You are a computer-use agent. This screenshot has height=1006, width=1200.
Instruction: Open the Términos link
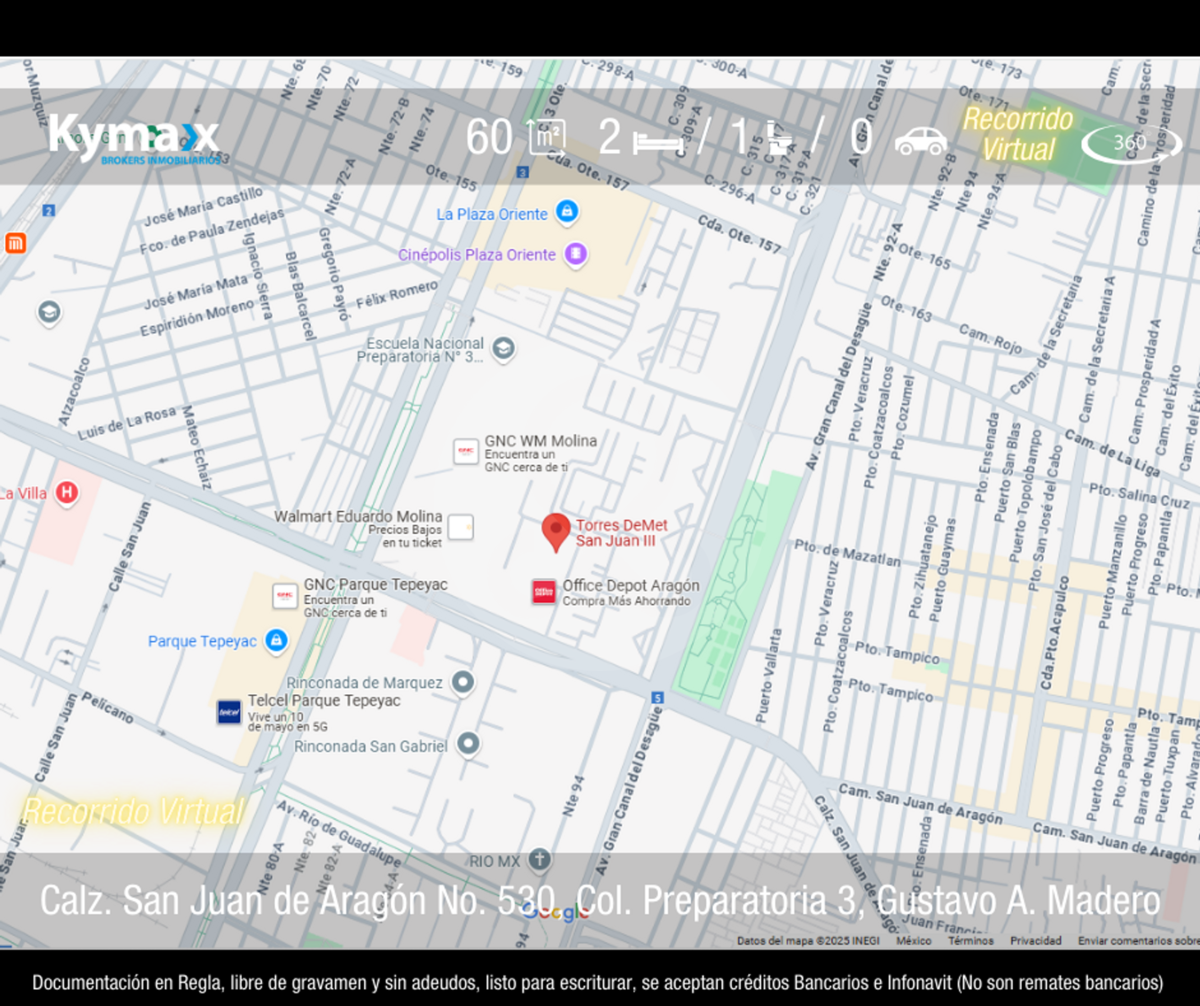click(970, 941)
